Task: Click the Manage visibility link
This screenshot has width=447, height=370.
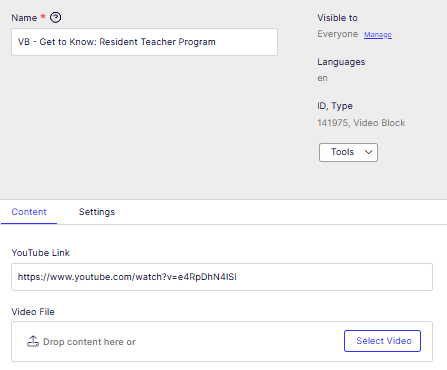Action: pos(378,35)
